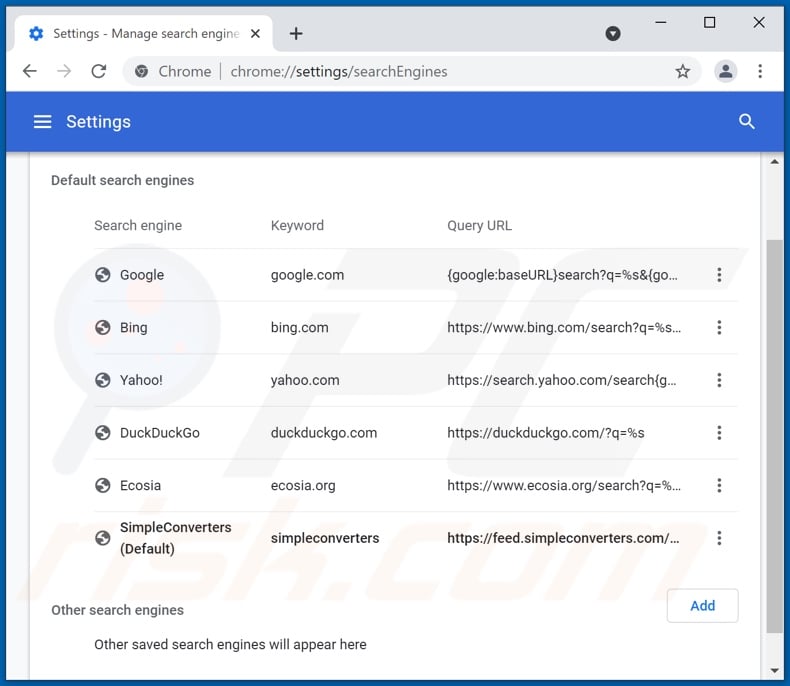The image size is (790, 686).
Task: Select the Settings - Manage search engines tab
Action: [x=144, y=34]
